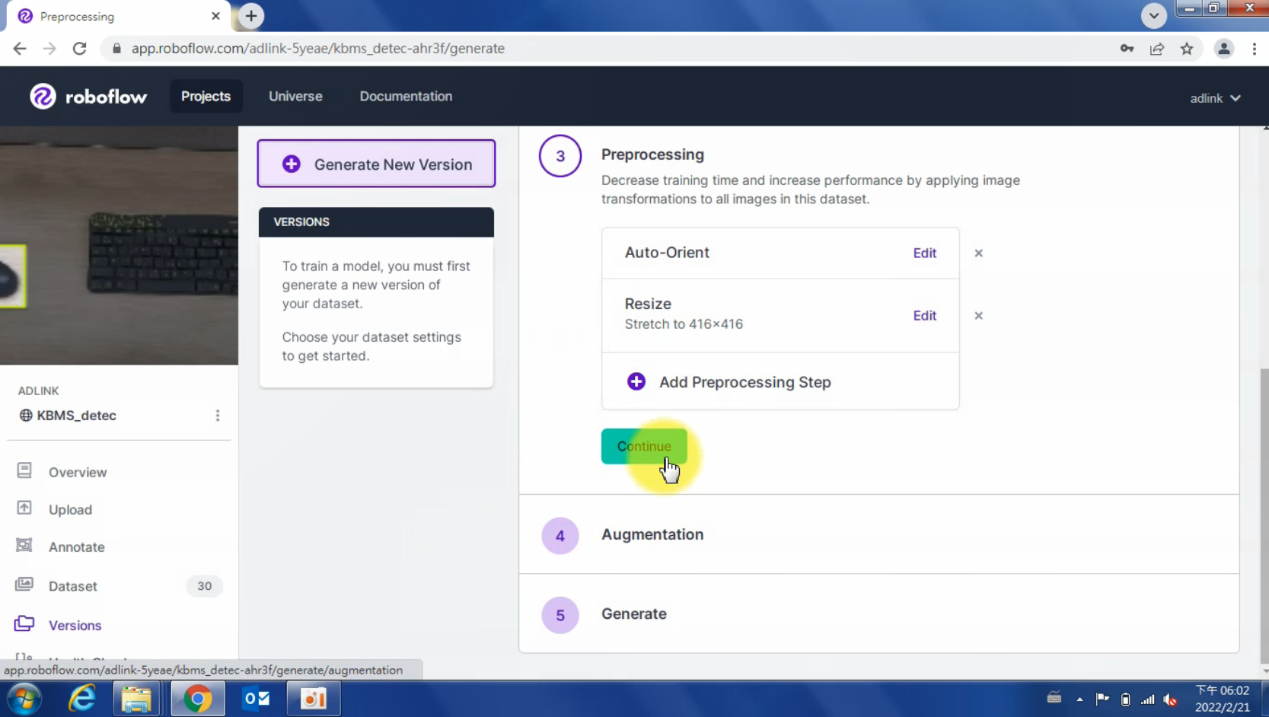
Task: Open the KBMS_detec project options menu
Action: [217, 416]
